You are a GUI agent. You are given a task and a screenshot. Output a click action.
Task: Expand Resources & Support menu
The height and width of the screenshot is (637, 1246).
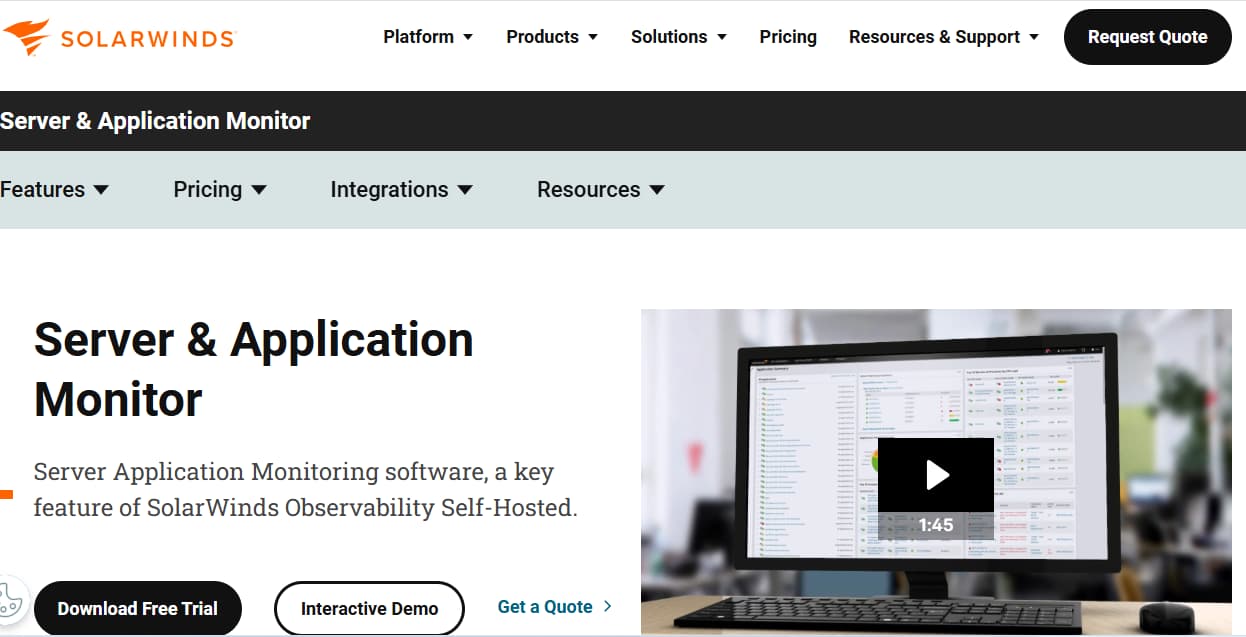tap(944, 37)
